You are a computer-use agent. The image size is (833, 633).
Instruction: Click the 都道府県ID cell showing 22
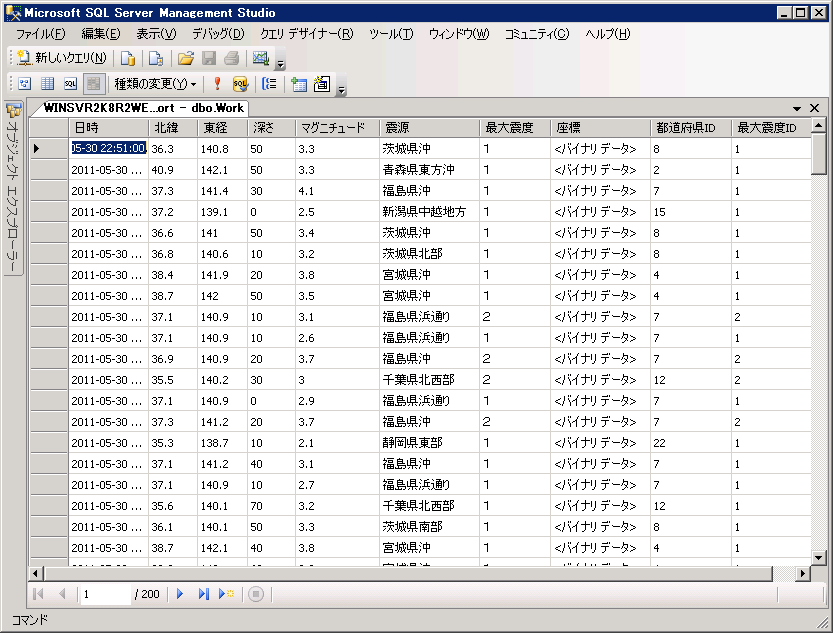(691, 442)
